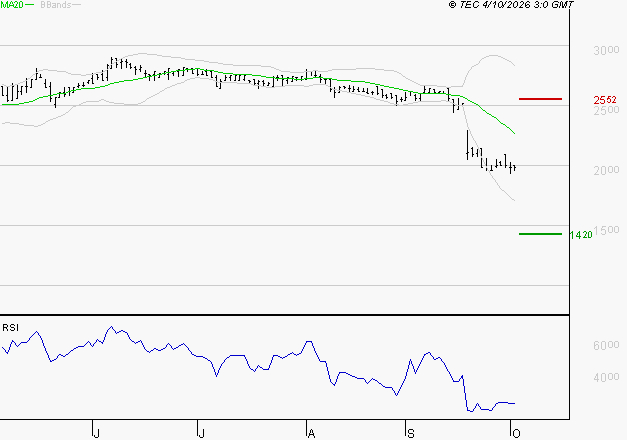This screenshot has width=627, height=440.
Task: Click the RSI 4000 axis label
Action: coord(606,377)
